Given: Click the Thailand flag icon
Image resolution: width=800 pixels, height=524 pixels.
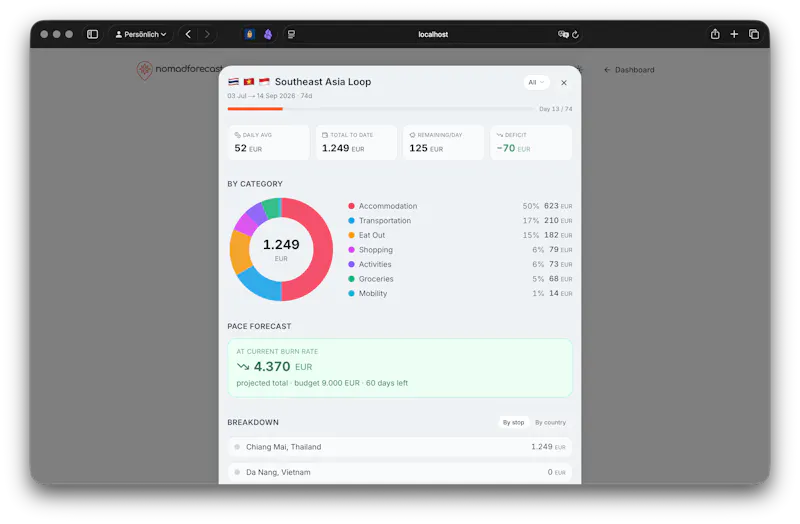Looking at the screenshot, I should point(234,82).
